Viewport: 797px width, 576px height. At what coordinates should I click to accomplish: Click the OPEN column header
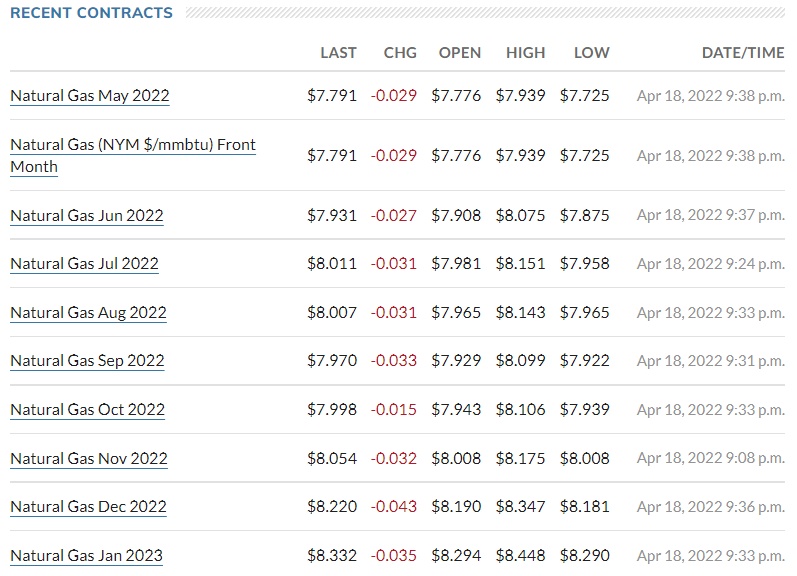tap(460, 53)
